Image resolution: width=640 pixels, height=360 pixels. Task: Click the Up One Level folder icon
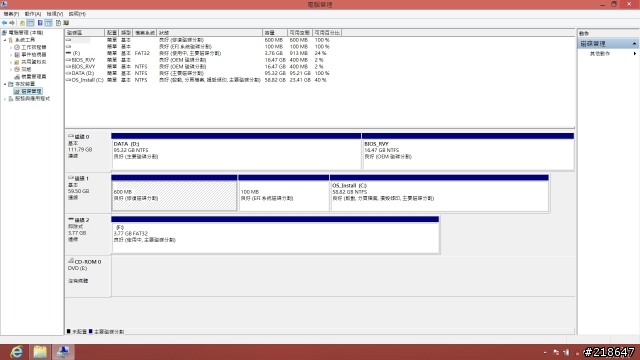tap(22, 23)
